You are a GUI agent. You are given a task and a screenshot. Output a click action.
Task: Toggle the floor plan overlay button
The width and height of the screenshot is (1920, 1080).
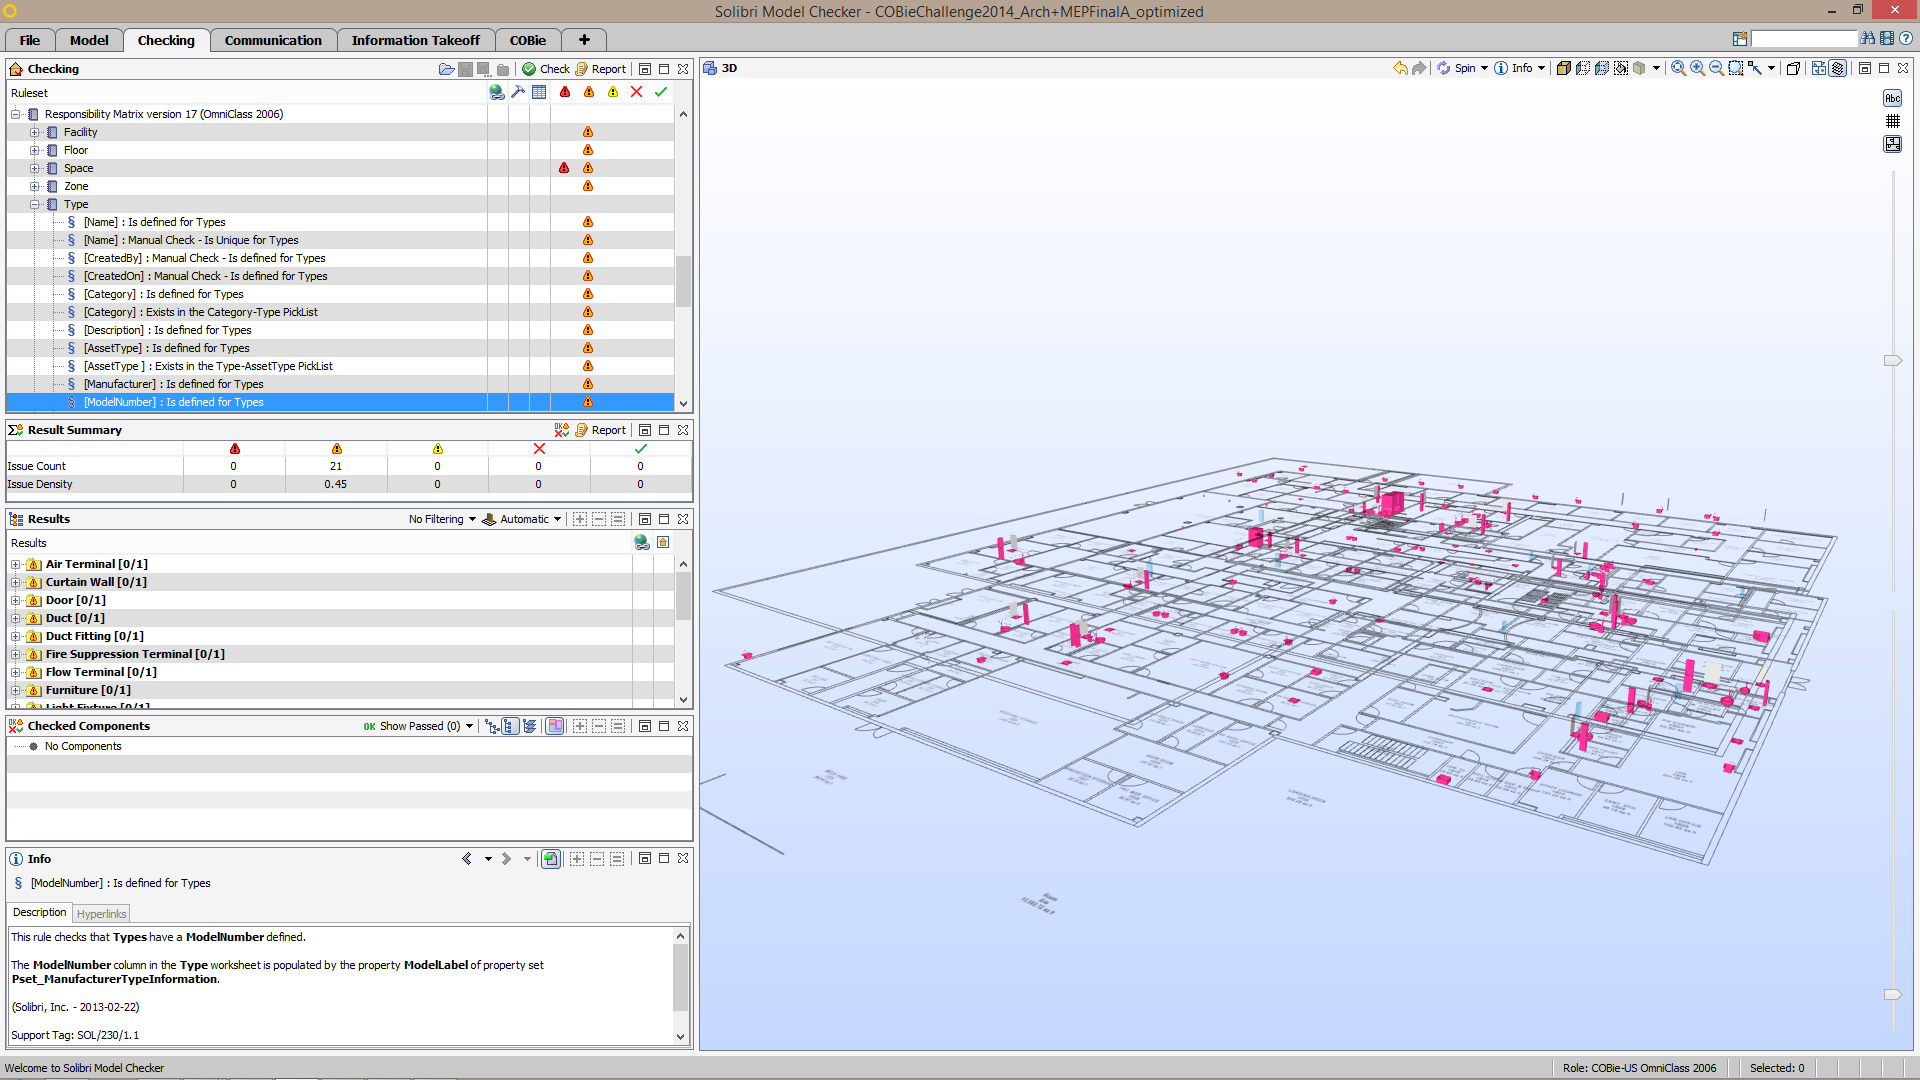[1892, 144]
